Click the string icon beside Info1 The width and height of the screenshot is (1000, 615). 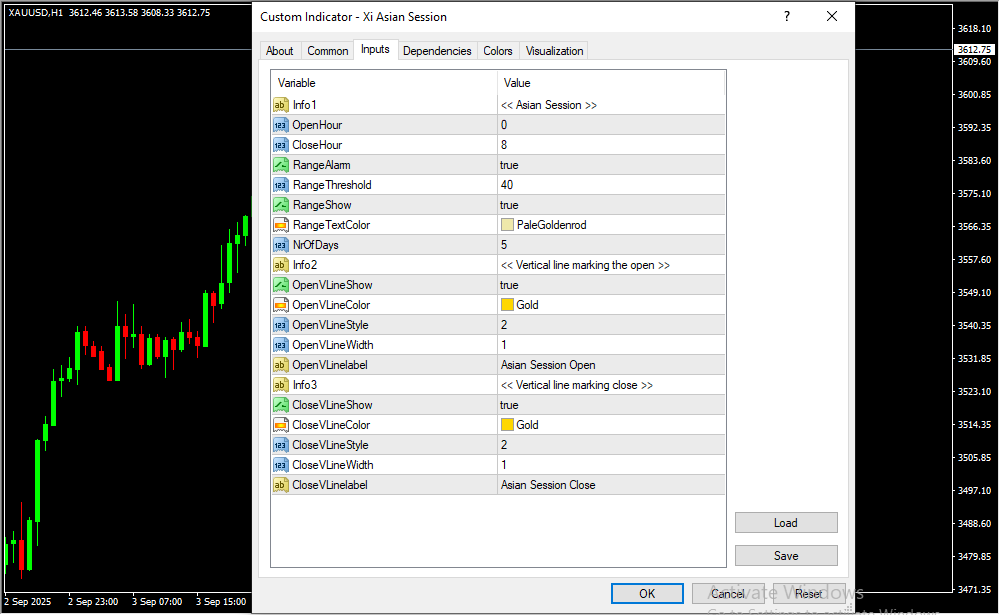coord(281,105)
